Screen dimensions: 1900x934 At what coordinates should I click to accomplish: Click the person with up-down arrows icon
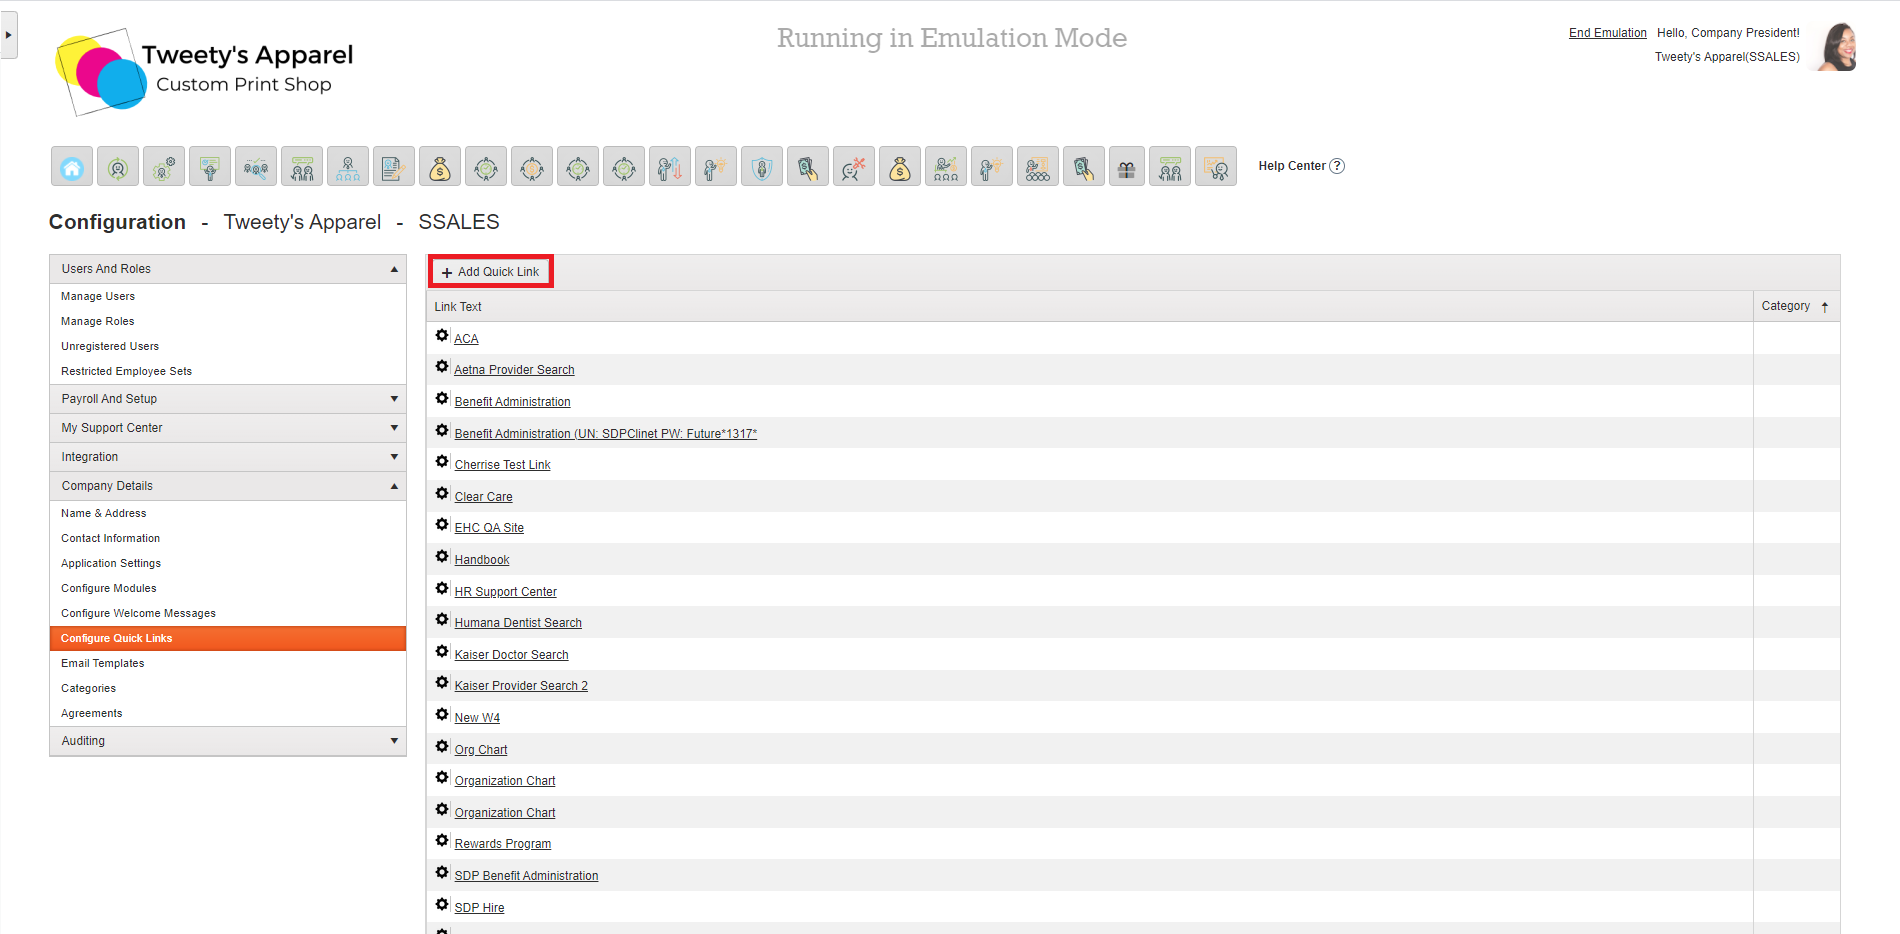670,166
